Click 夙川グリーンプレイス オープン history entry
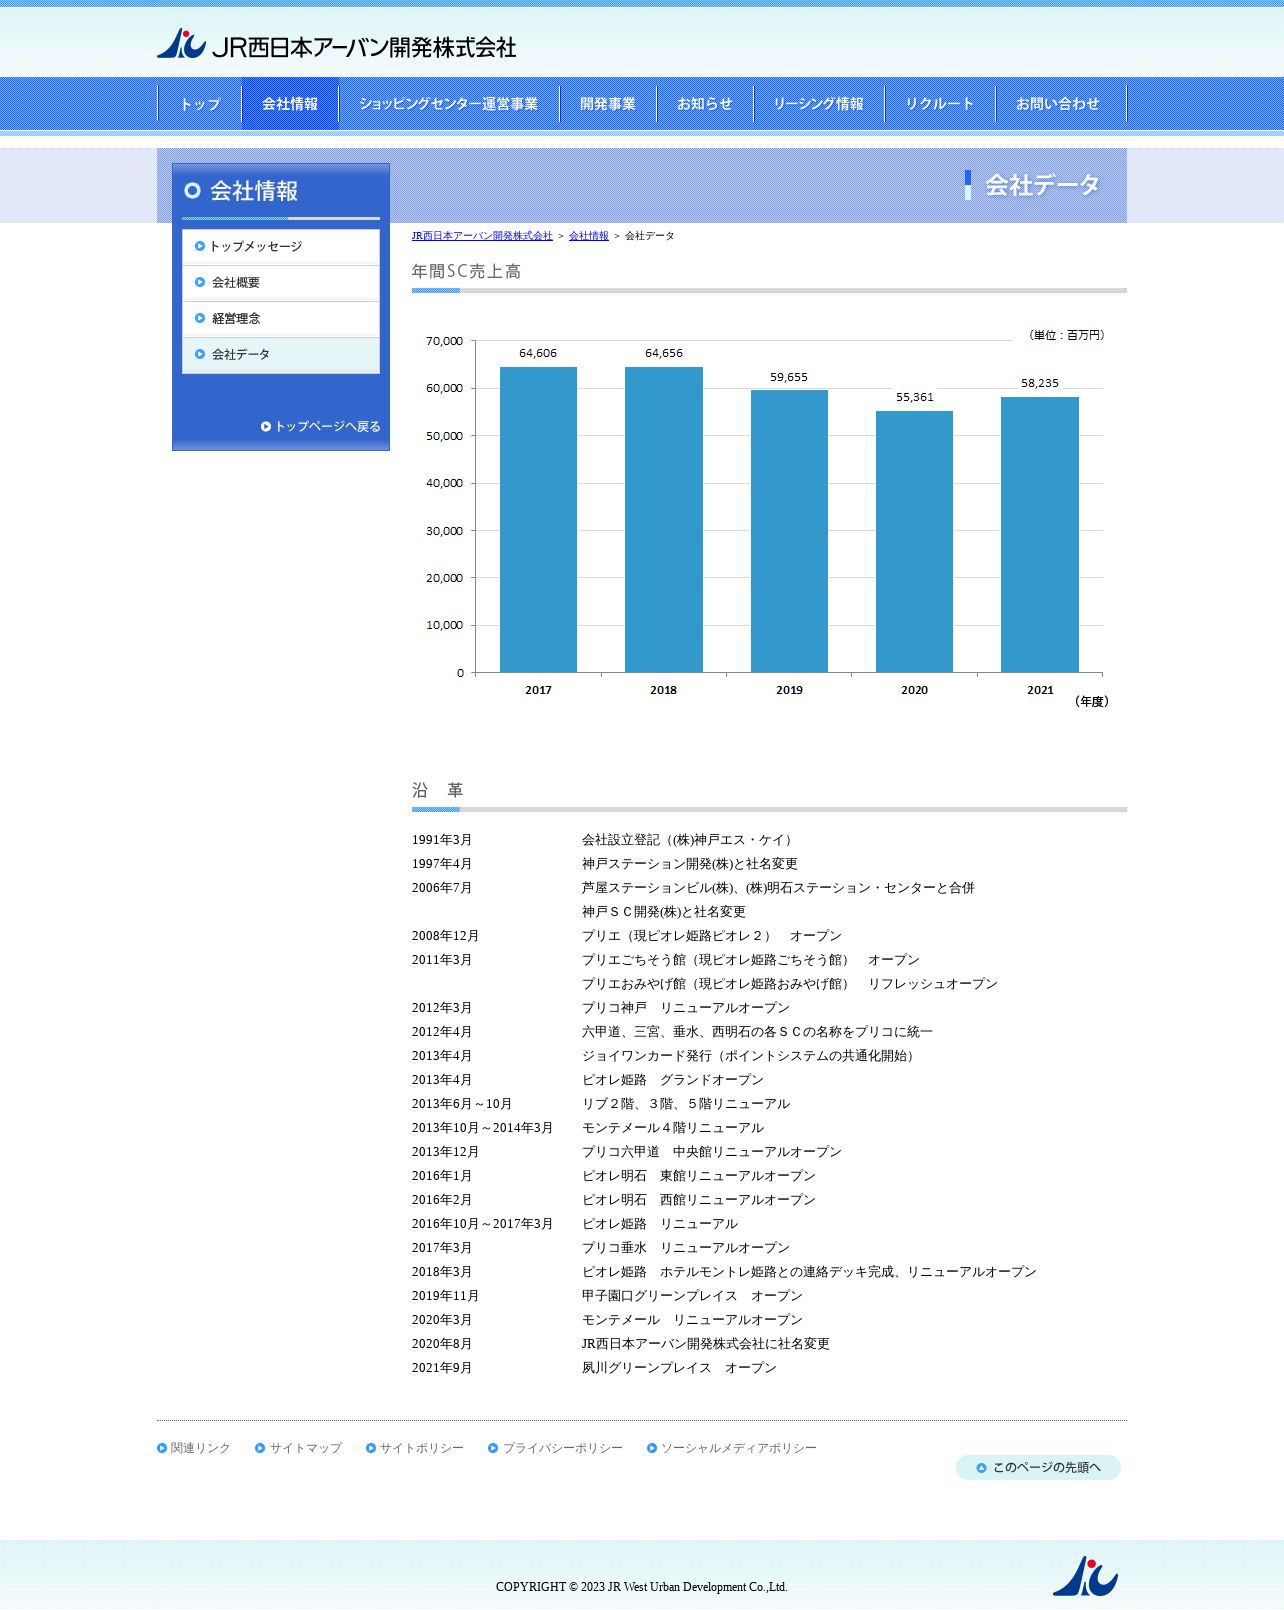 tap(680, 1368)
